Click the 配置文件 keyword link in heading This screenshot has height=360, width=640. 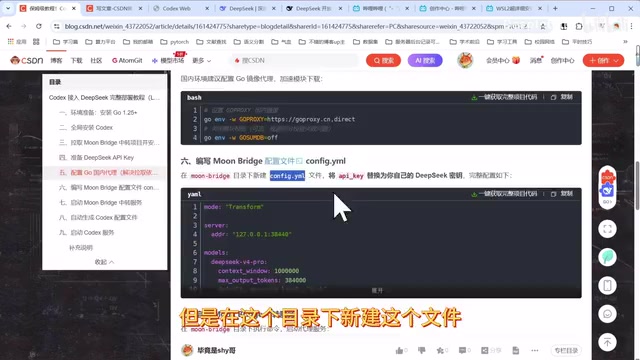[x=284, y=161]
